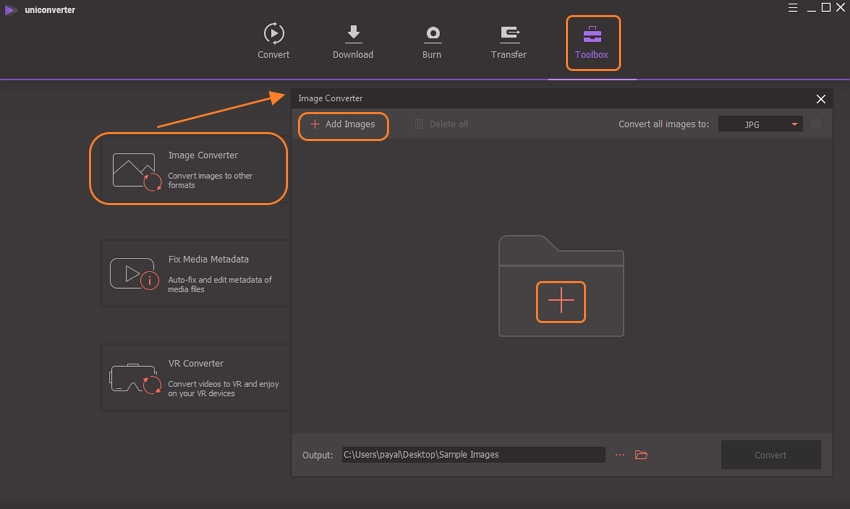Close the Image Converter dialog
This screenshot has width=850, height=509.
click(821, 99)
